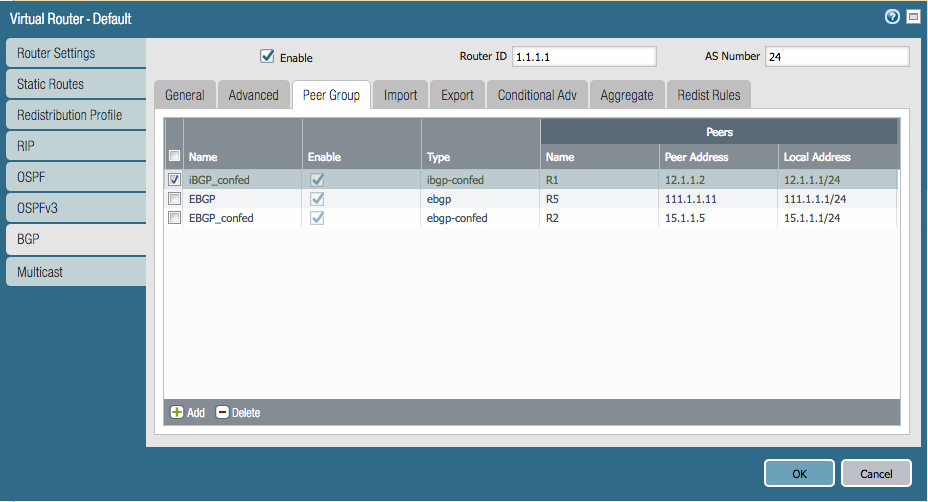Open the Redist Rules tab
The height and width of the screenshot is (502, 928).
[708, 95]
